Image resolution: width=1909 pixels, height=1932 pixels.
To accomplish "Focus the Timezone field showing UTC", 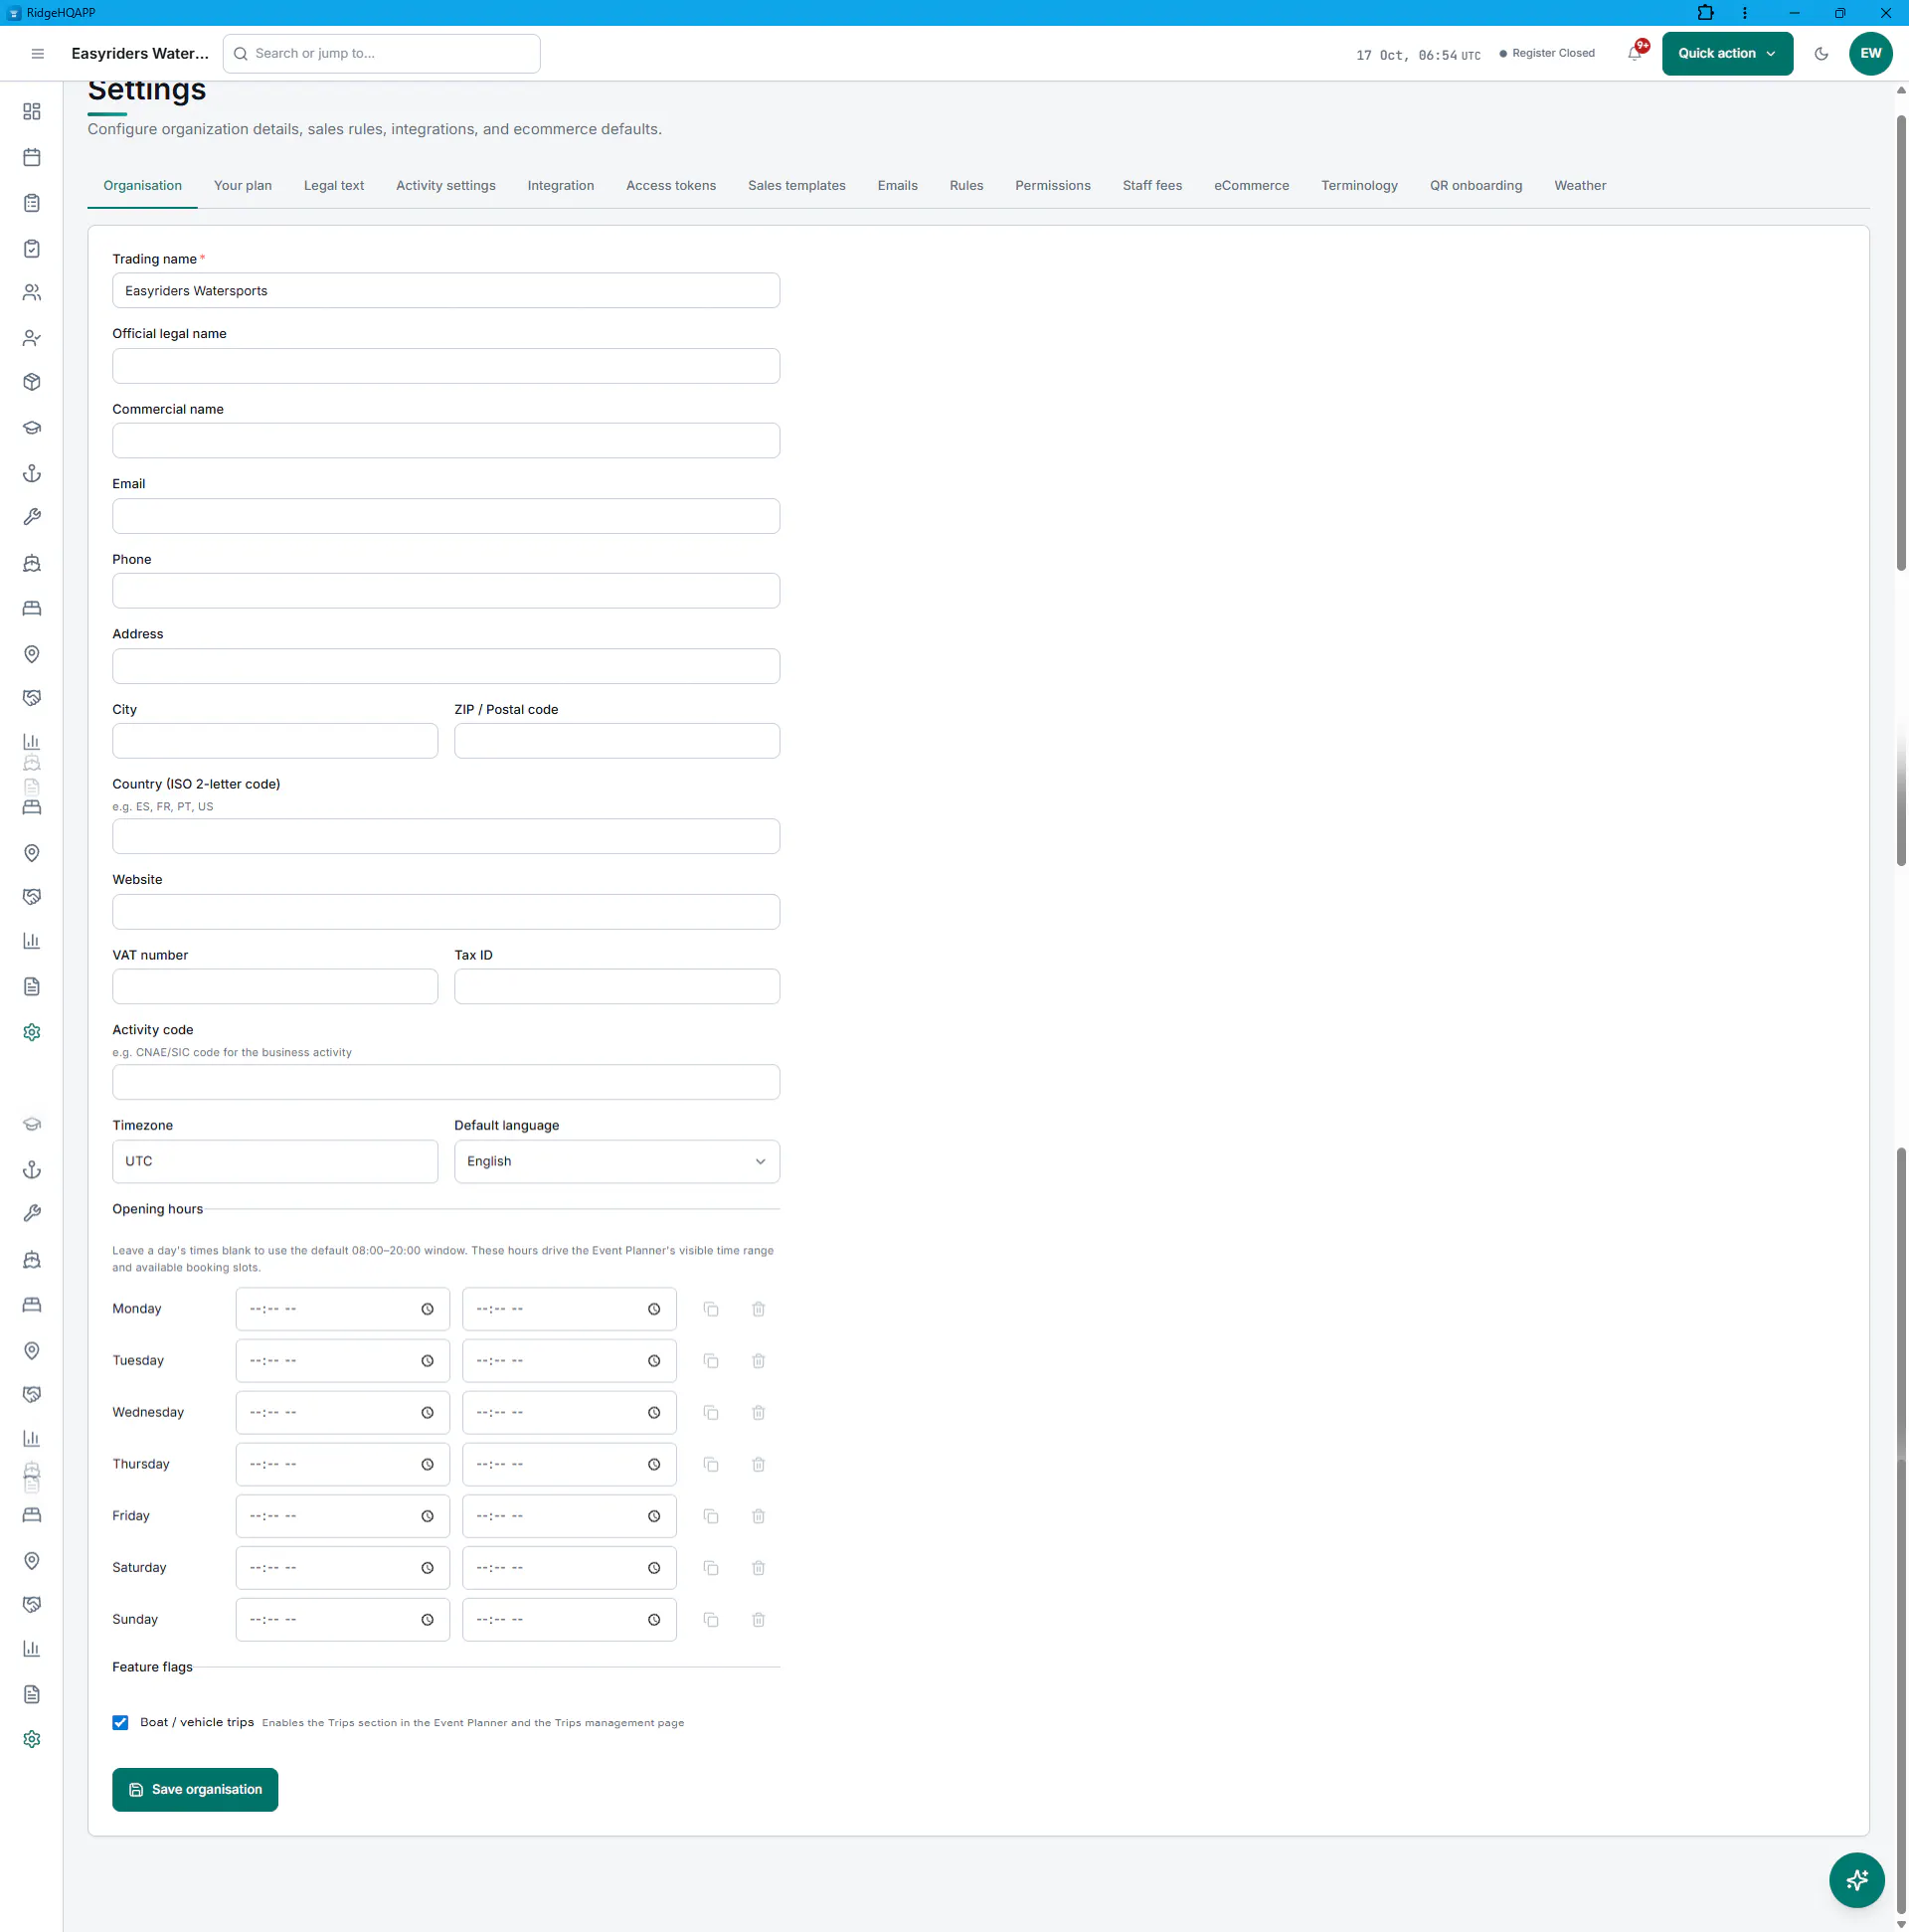I will (x=275, y=1161).
